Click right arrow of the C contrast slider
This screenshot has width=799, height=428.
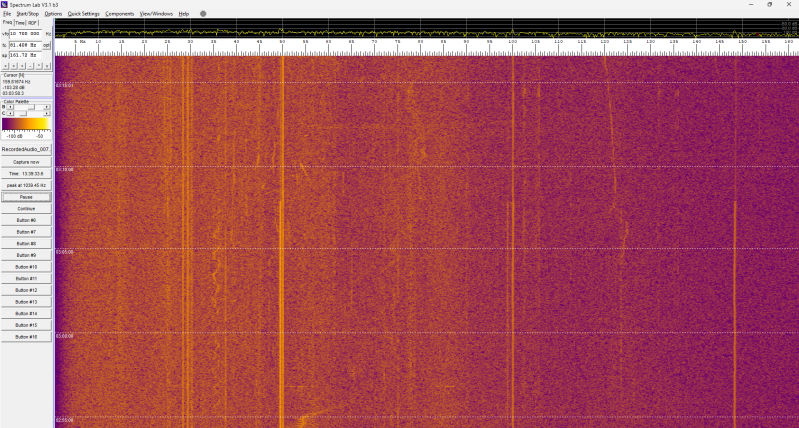(46, 114)
